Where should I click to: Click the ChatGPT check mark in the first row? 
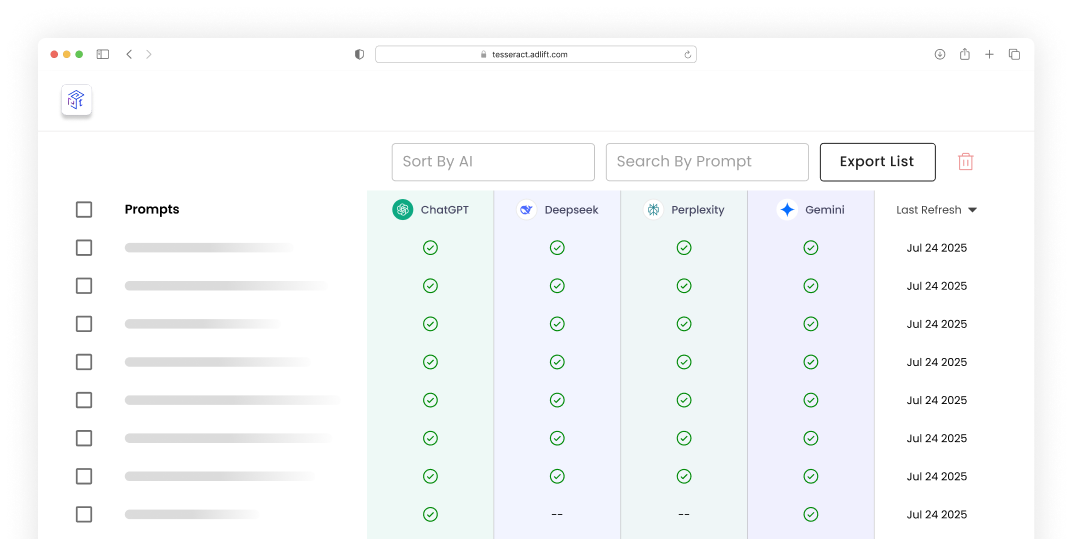[430, 248]
